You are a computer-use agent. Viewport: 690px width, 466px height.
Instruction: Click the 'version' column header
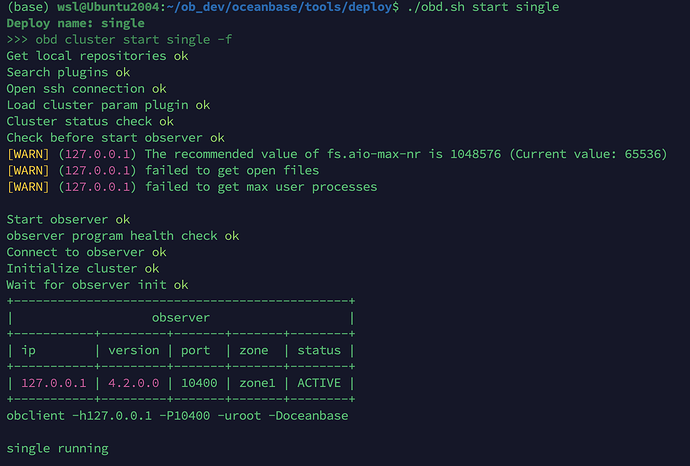click(x=134, y=350)
